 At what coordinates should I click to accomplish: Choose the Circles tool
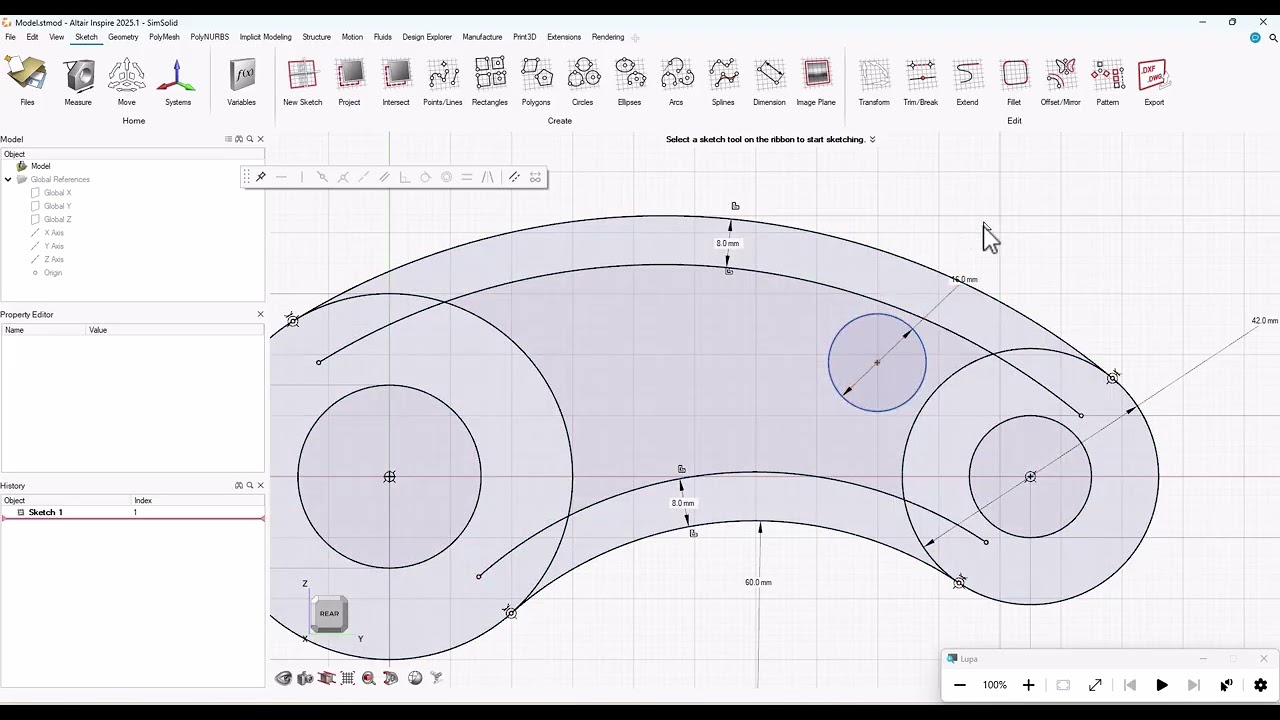pos(583,75)
